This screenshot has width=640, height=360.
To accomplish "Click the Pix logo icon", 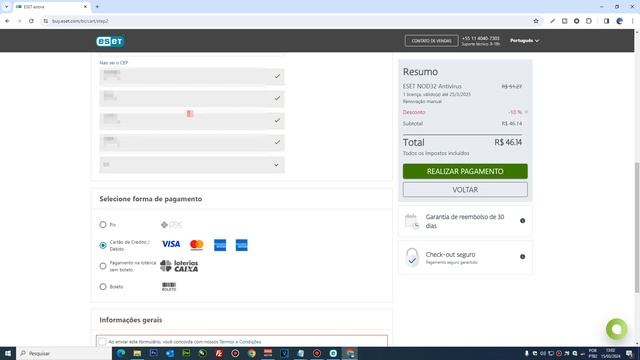I will 171,224.
